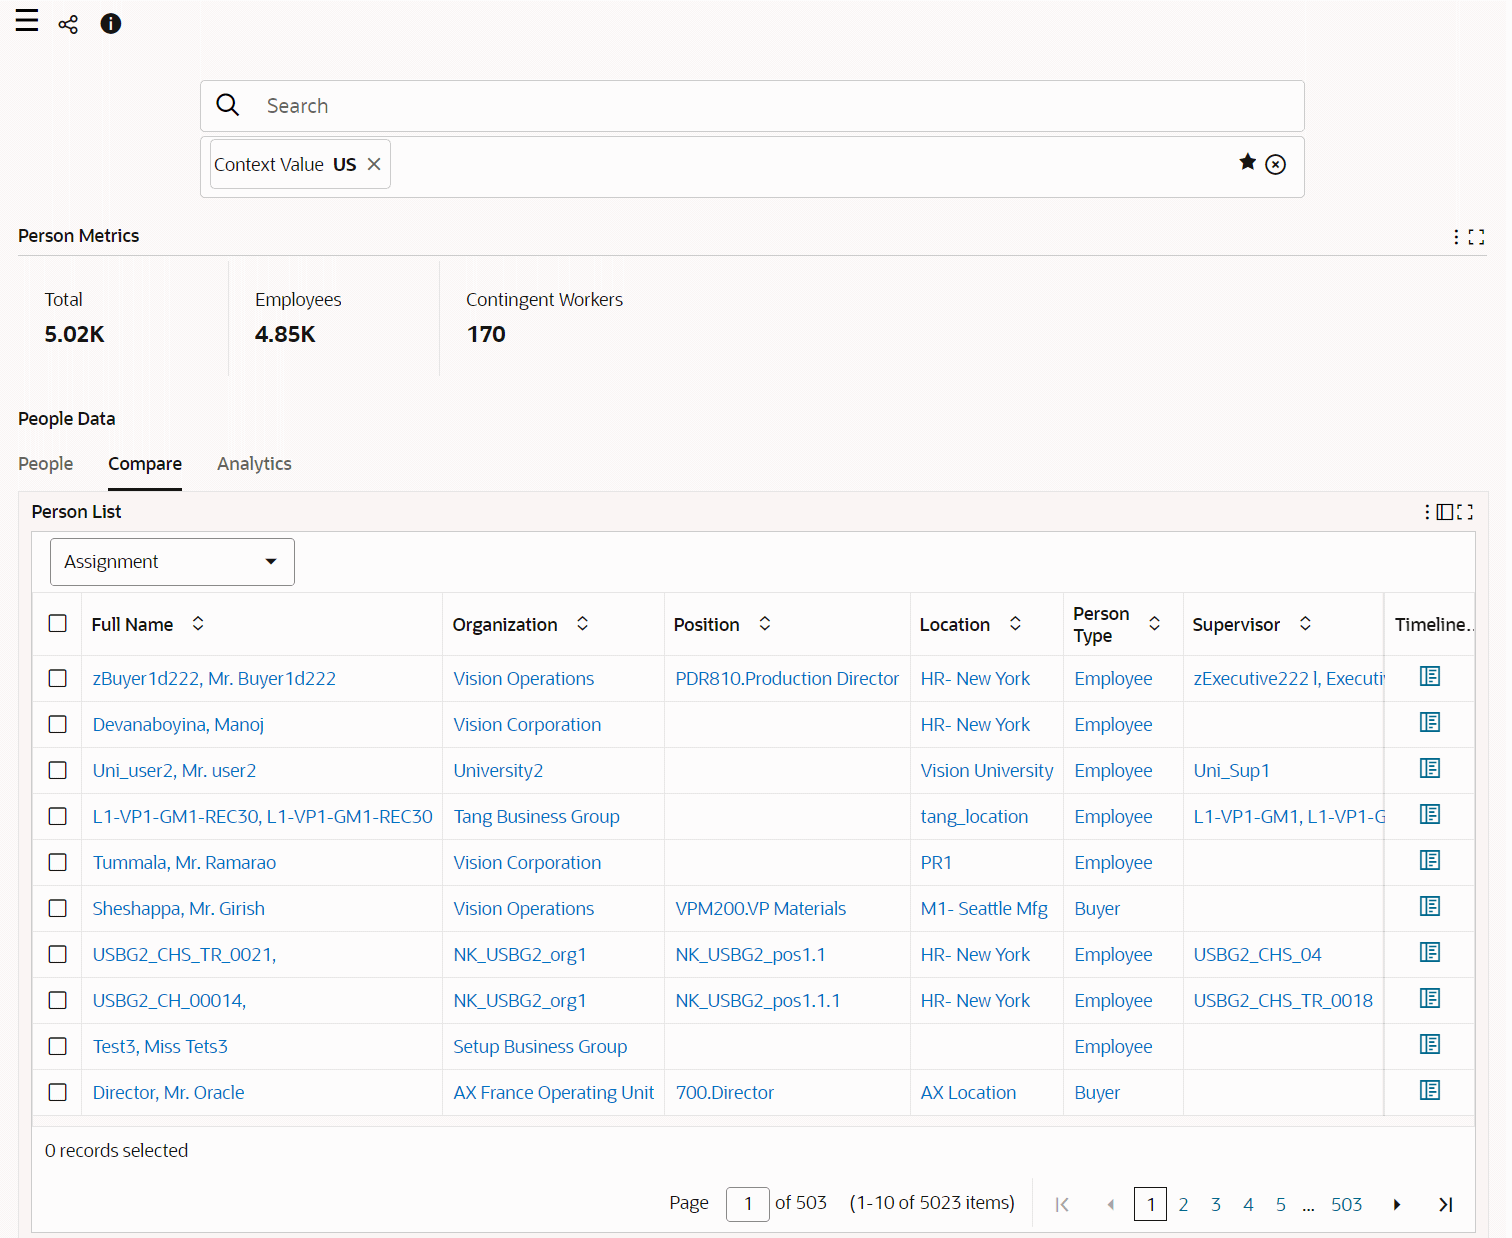Viewport: 1512px width, 1238px height.
Task: Open Vision Operations link in zBuyer1d222 row
Action: [524, 679]
